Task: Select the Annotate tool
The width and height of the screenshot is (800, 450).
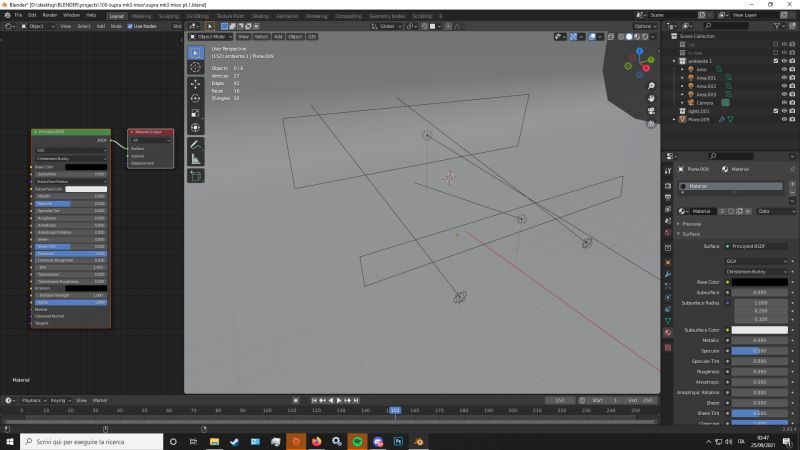Action: pyautogui.click(x=195, y=144)
